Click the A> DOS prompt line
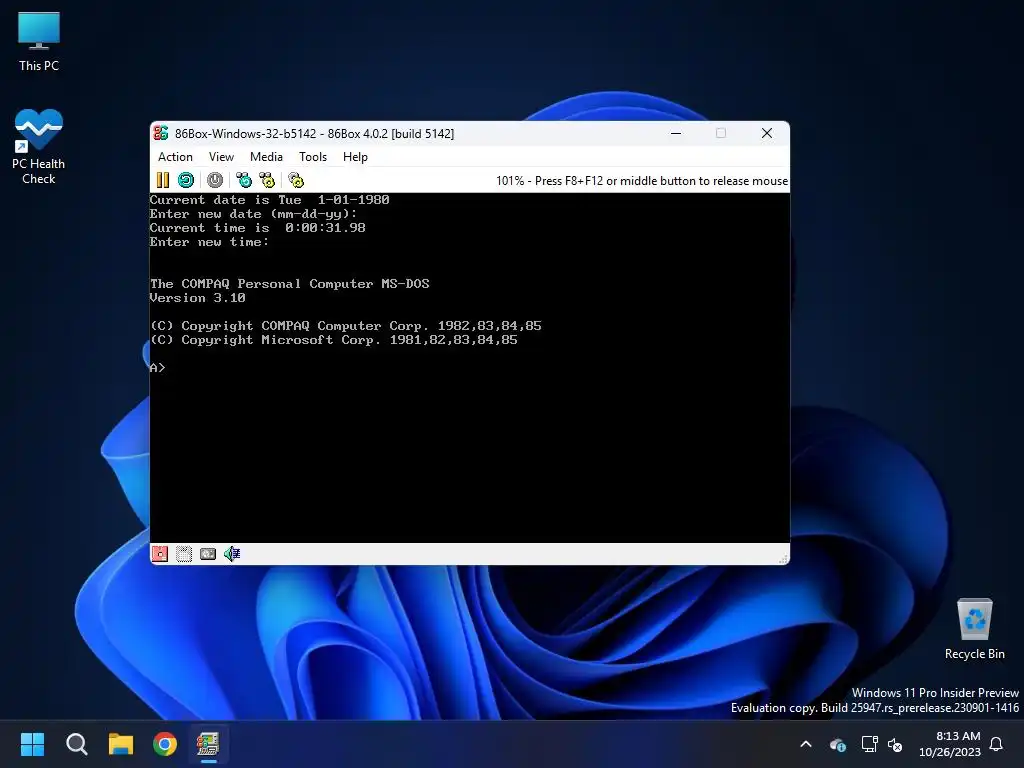The width and height of the screenshot is (1024, 768). (157, 368)
